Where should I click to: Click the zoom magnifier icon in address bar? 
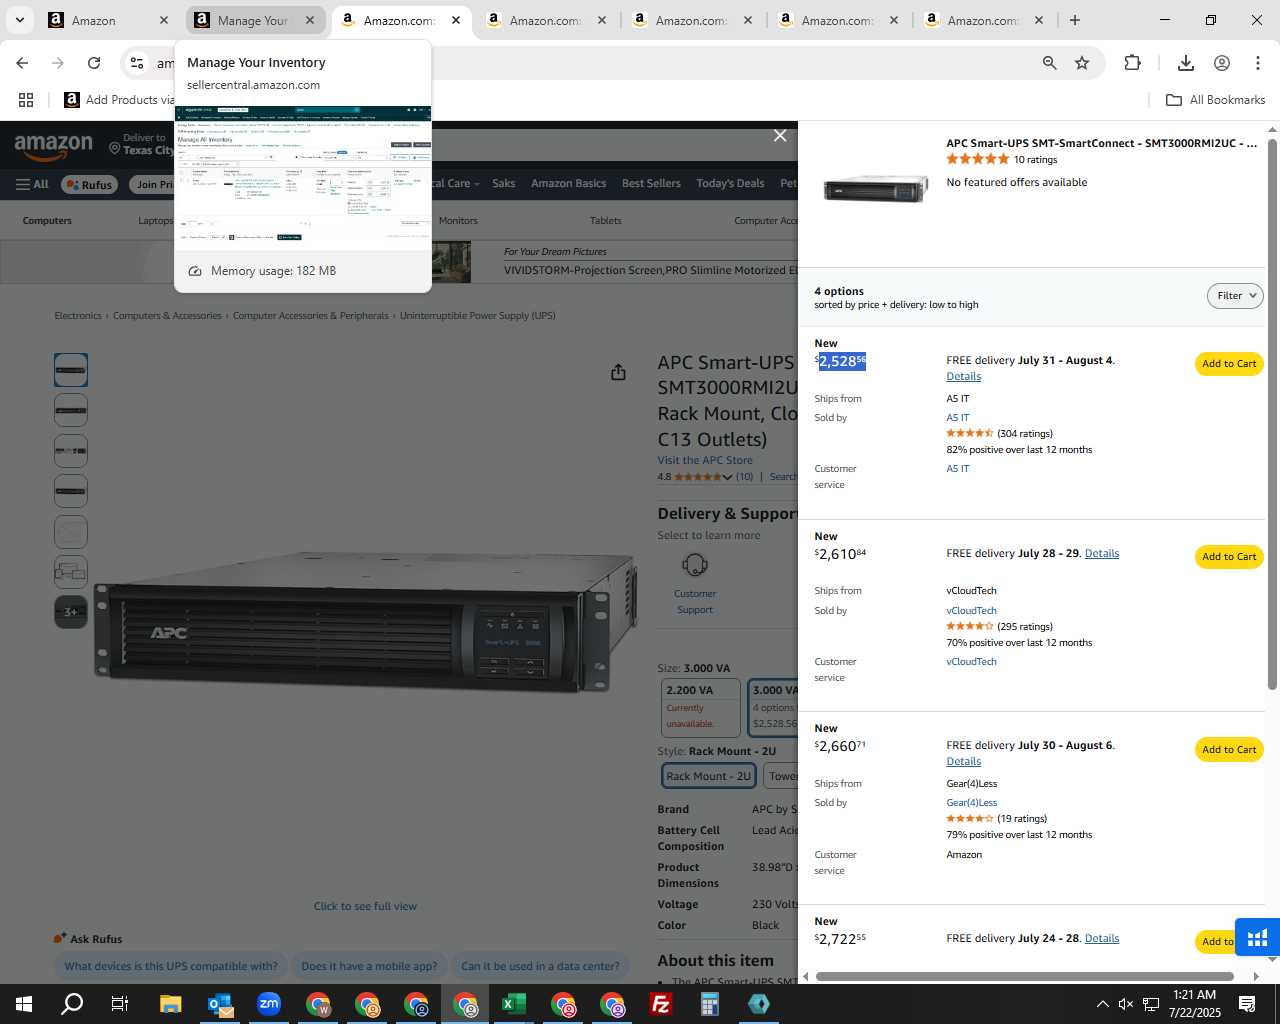pos(1049,63)
